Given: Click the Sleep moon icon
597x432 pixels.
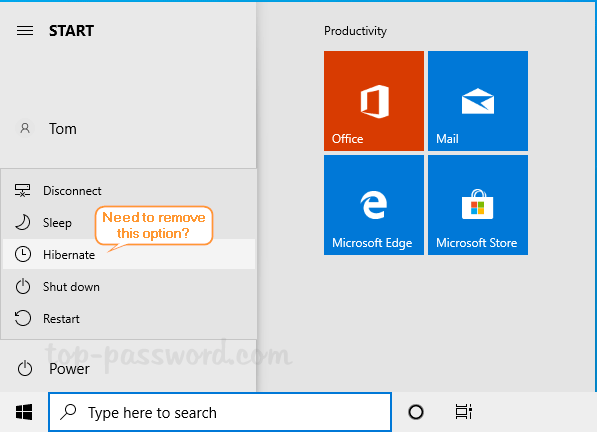Looking at the screenshot, I should pyautogui.click(x=22, y=222).
